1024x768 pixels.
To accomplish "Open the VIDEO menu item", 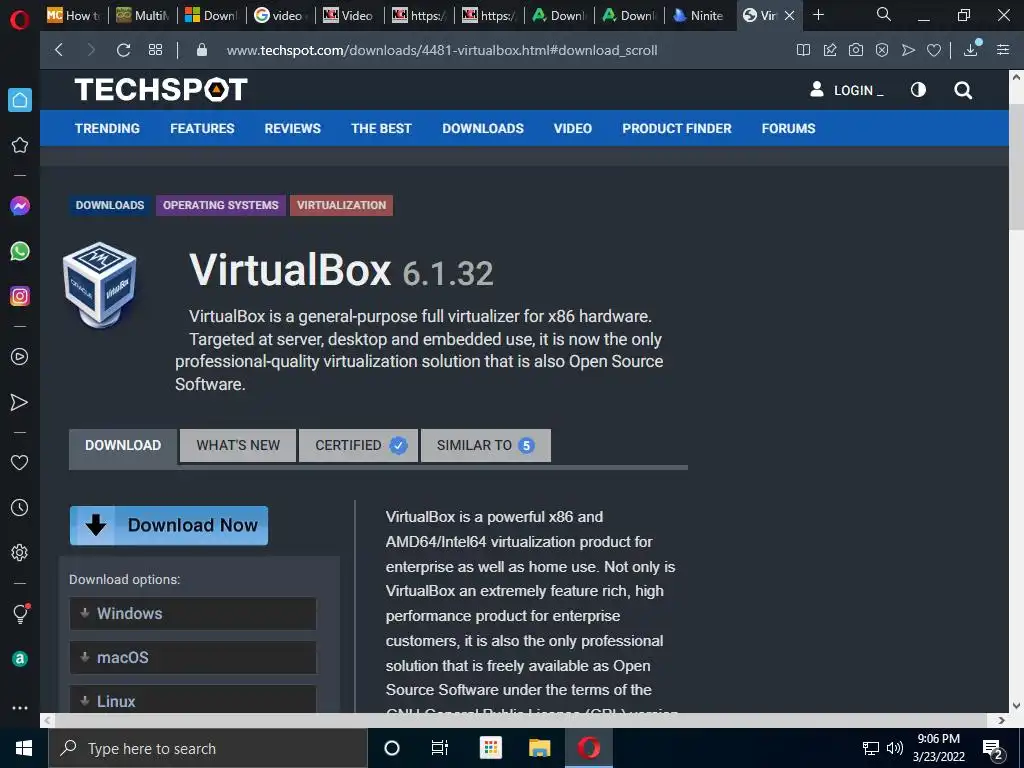I will [x=573, y=129].
